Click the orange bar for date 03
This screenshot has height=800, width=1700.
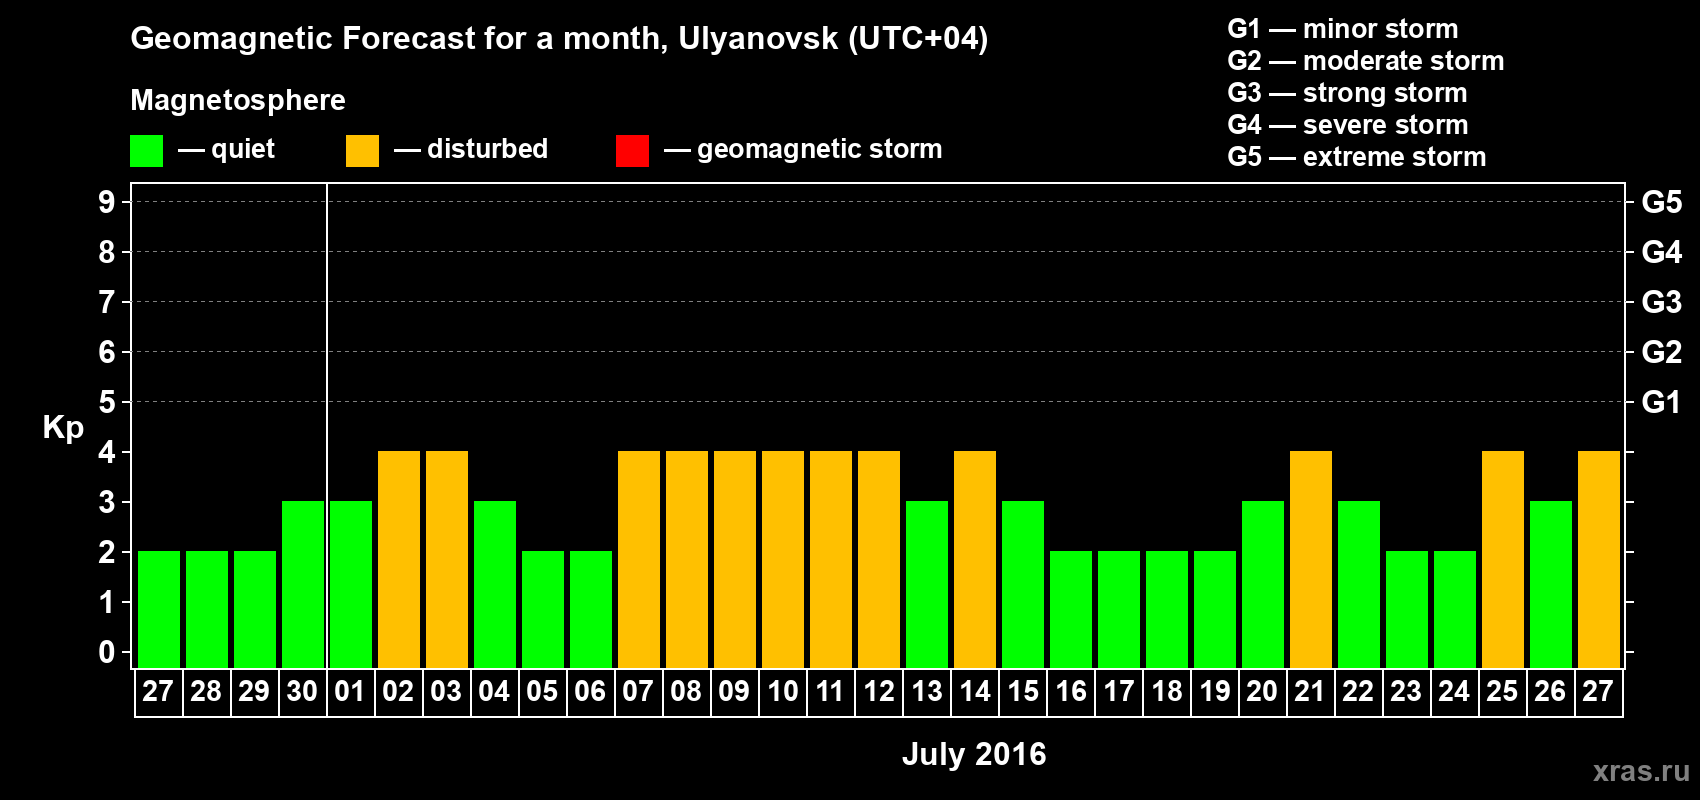[x=447, y=560]
